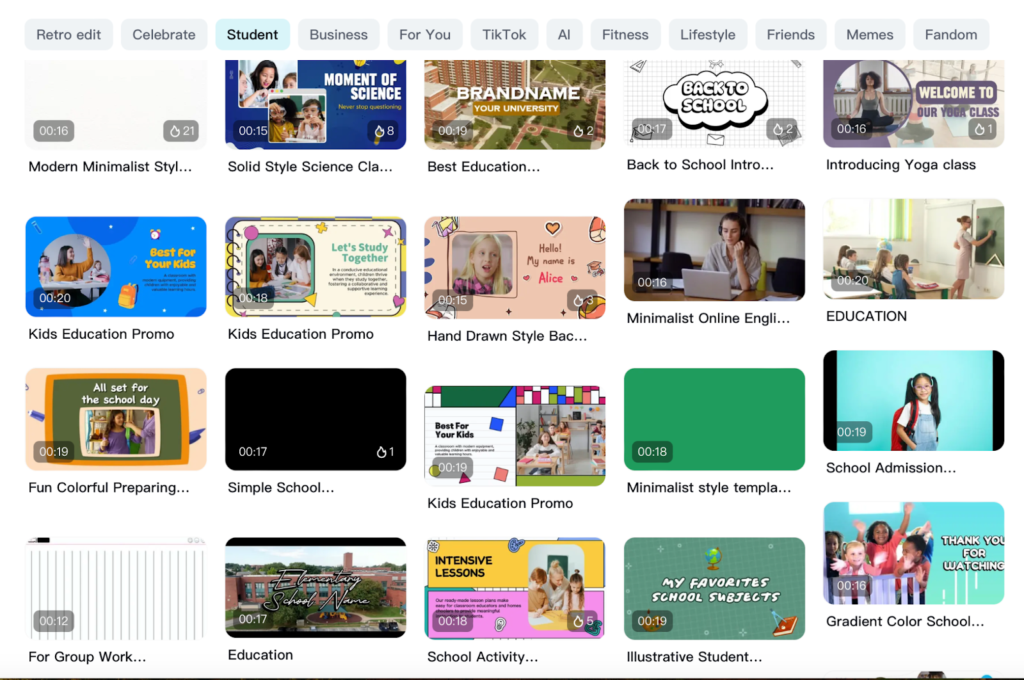
Task: Select the Retro edit category tab
Action: pos(69,35)
